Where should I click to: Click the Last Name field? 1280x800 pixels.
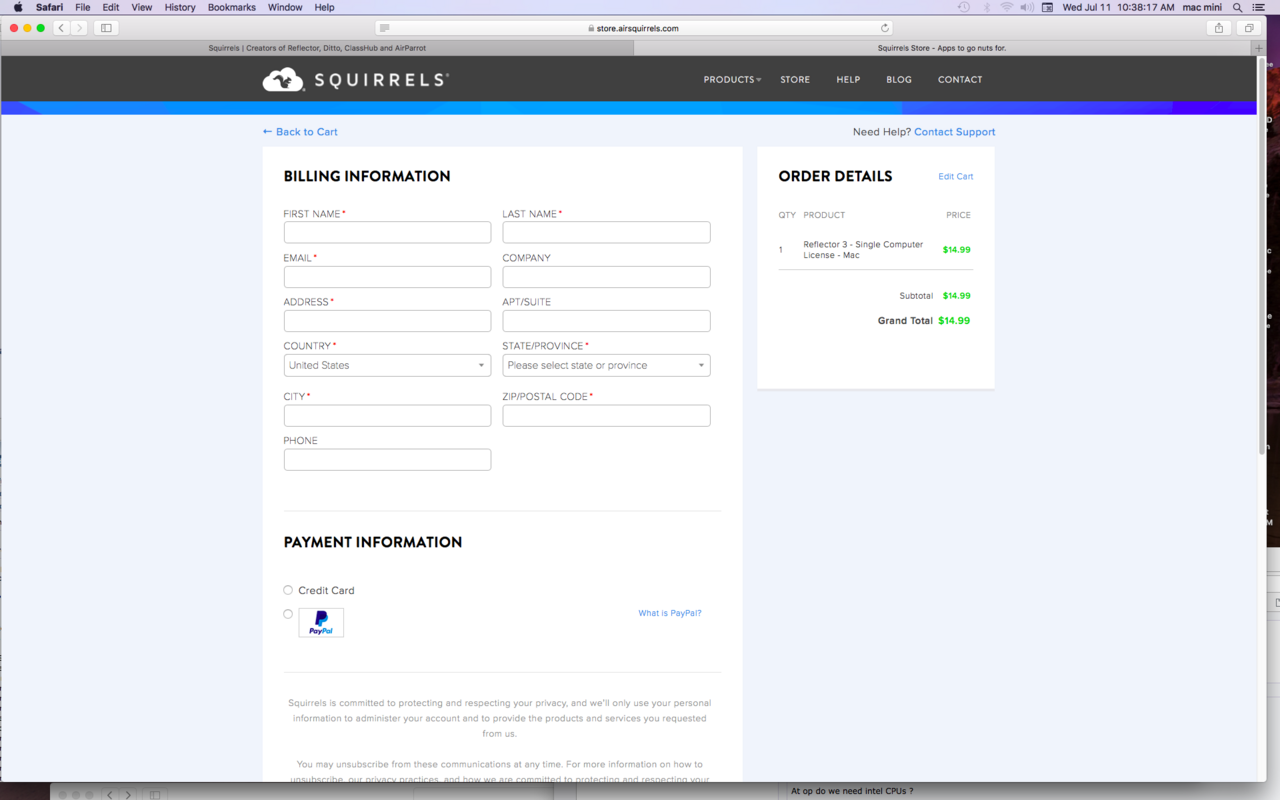[x=606, y=232]
